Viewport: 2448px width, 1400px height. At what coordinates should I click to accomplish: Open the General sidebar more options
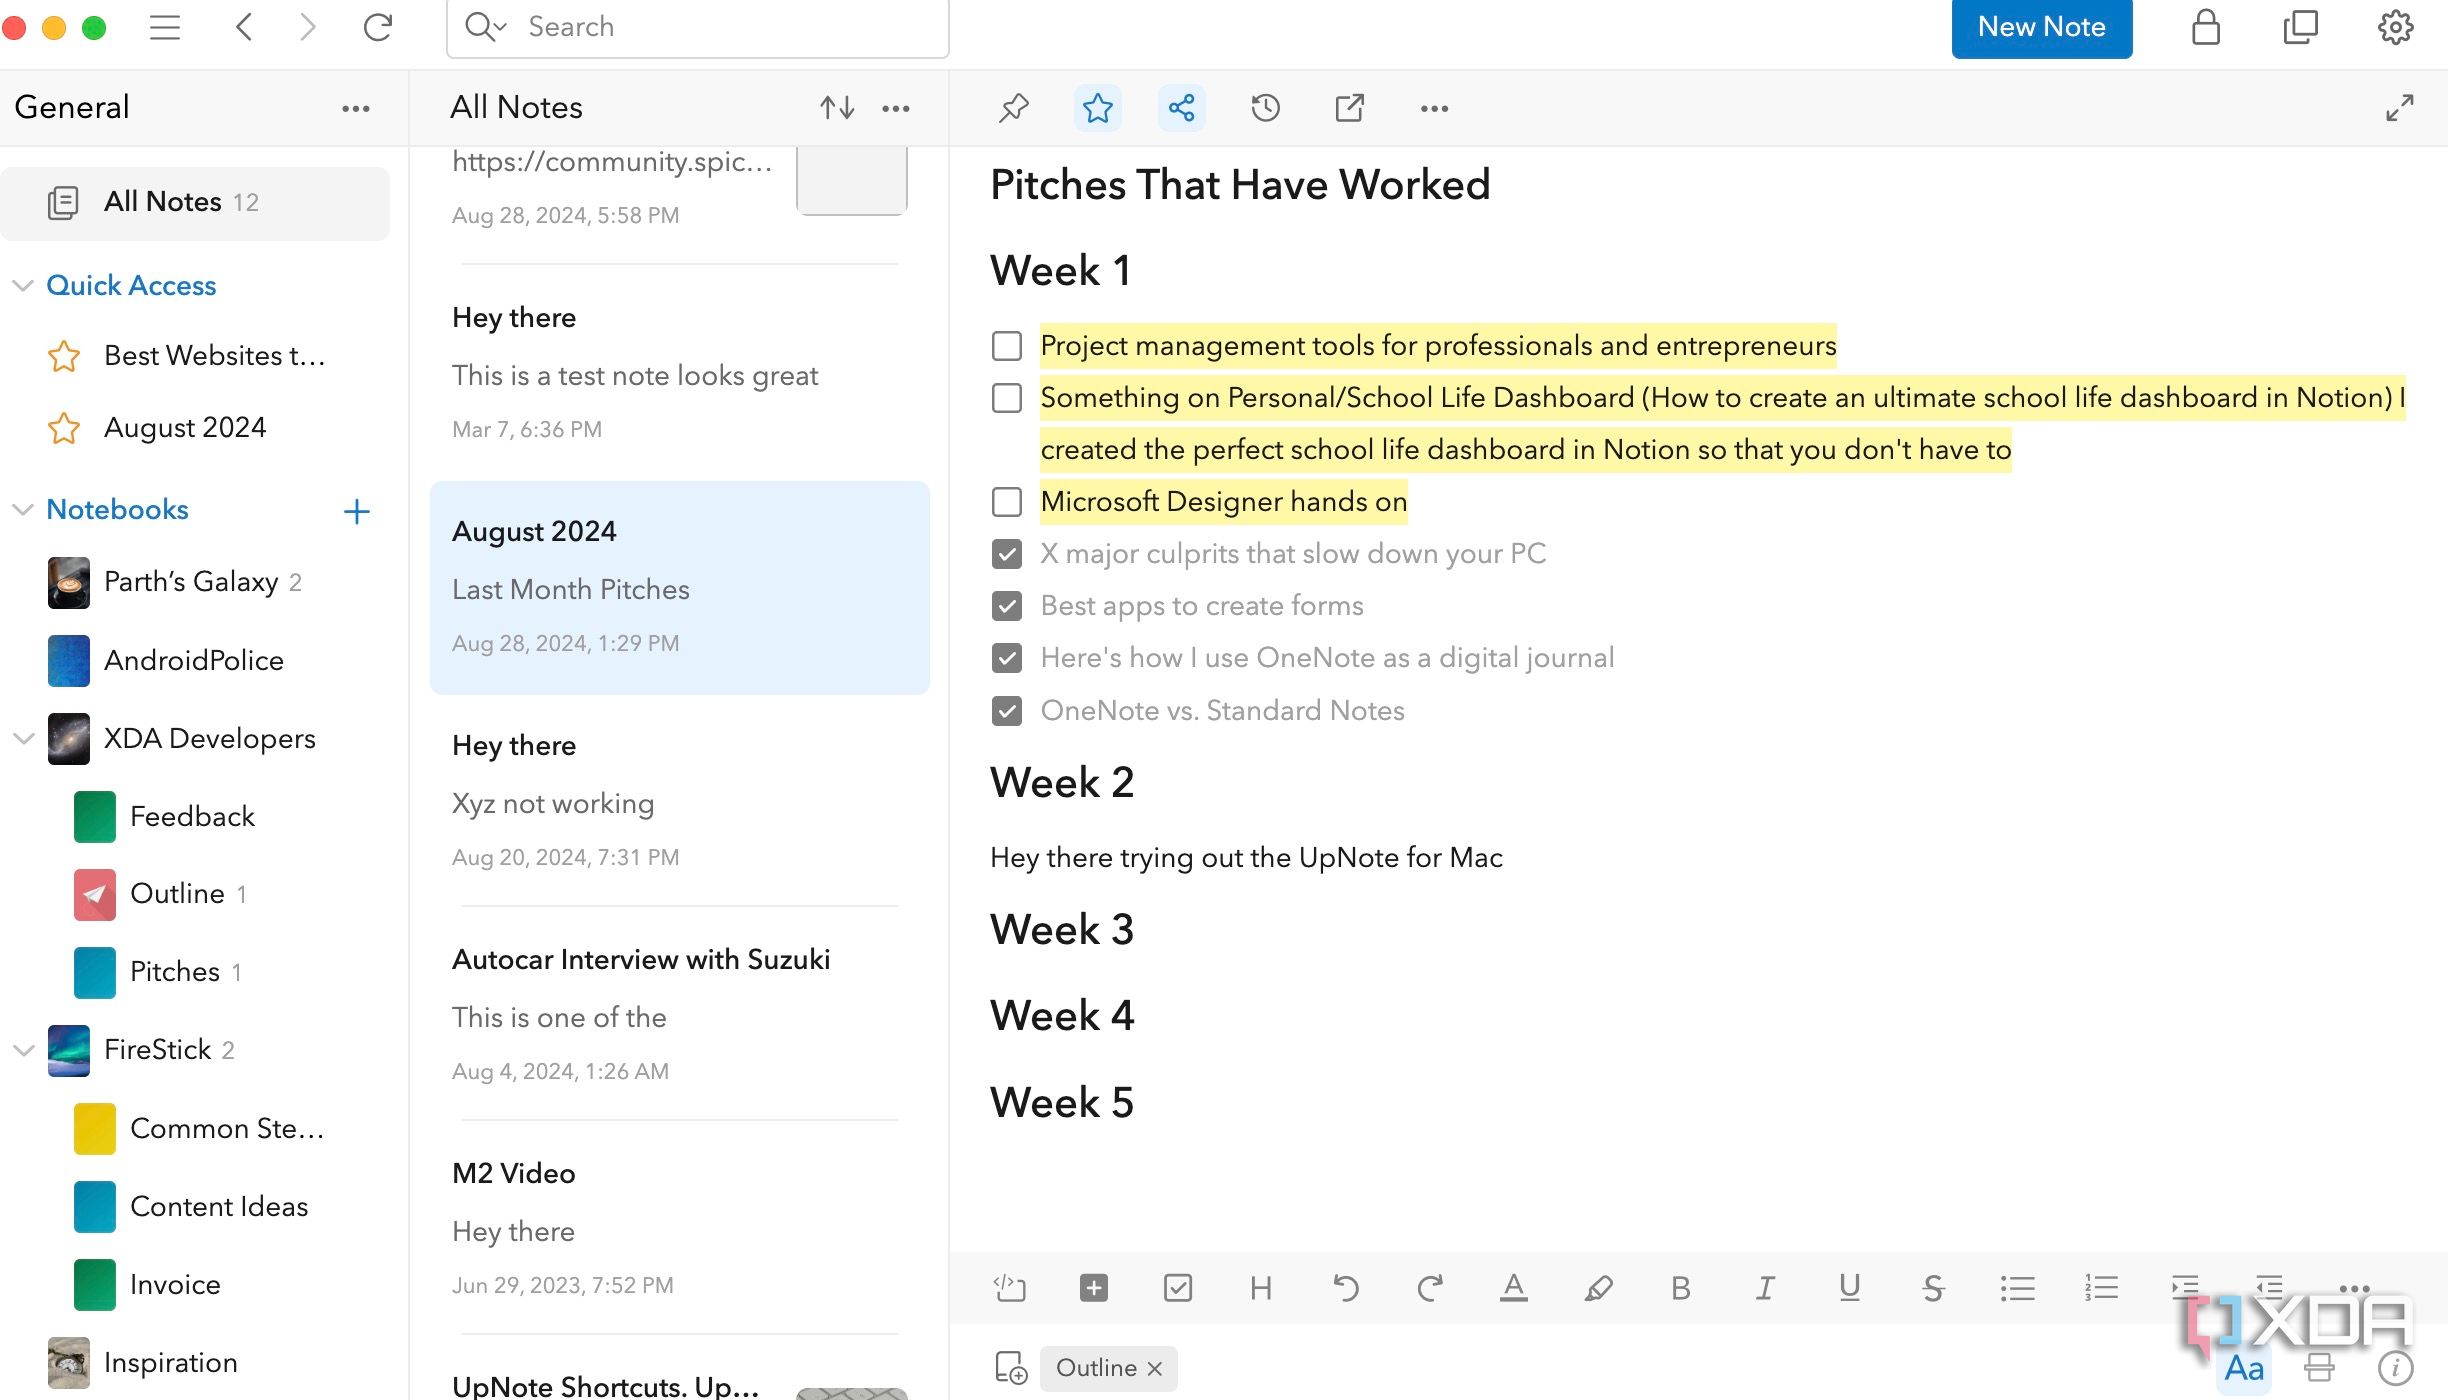(x=355, y=108)
